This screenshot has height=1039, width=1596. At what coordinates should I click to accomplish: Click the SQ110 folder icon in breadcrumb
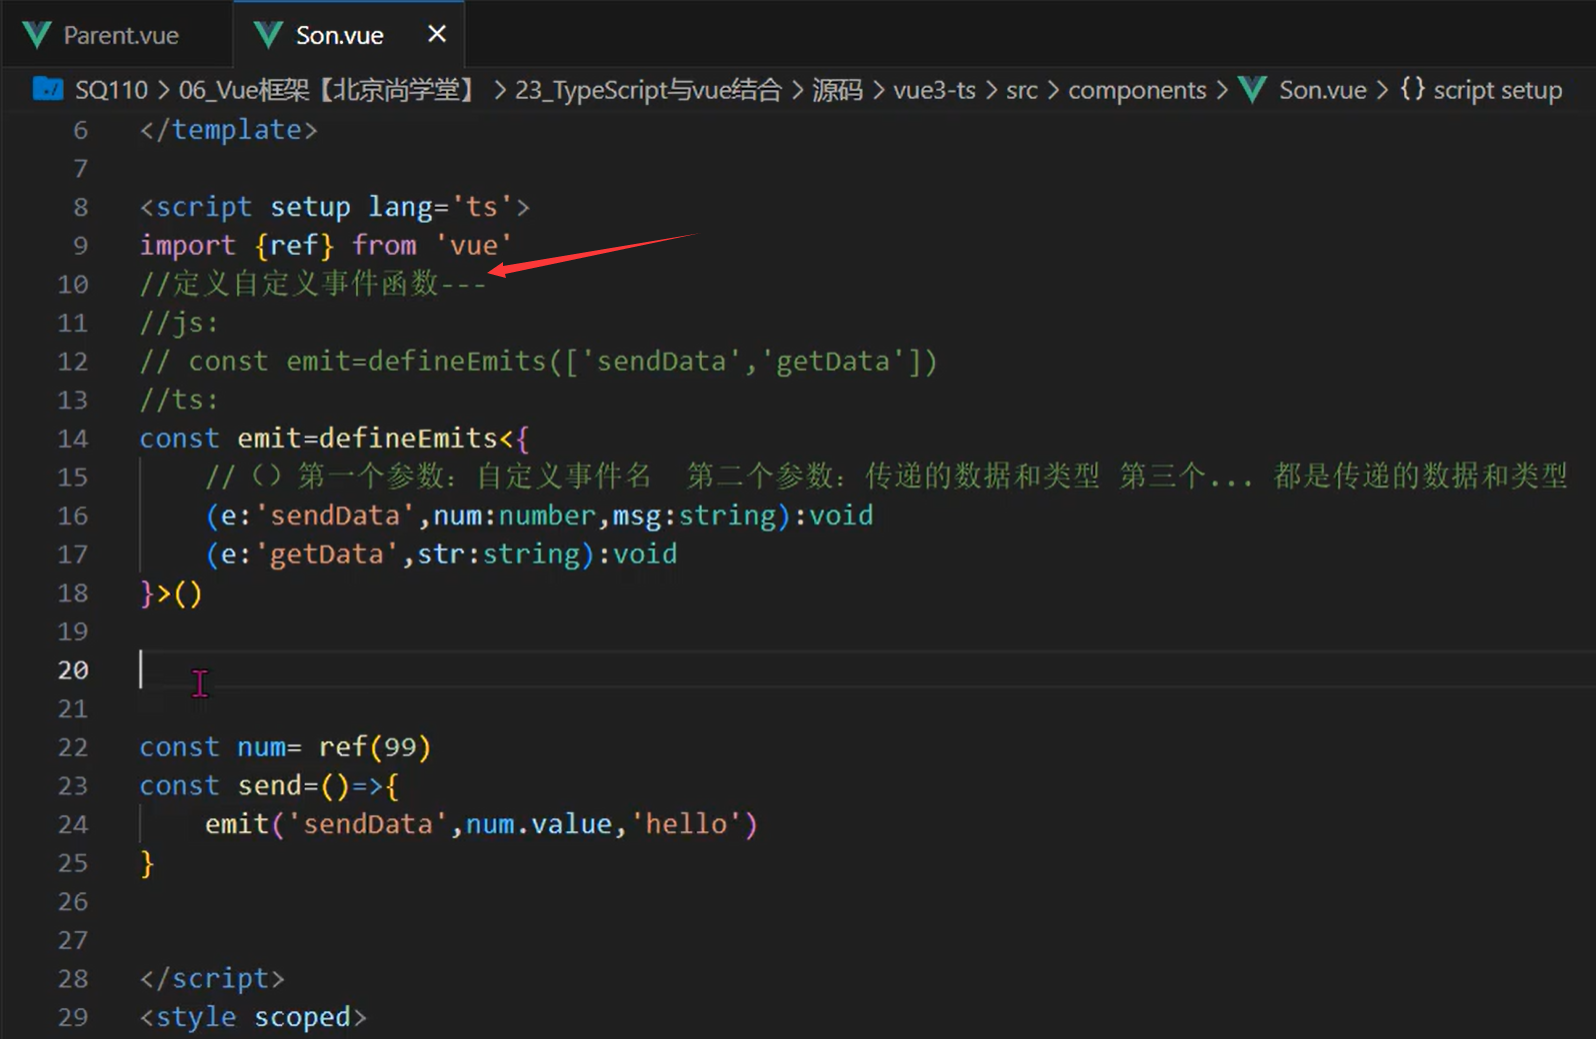48,89
